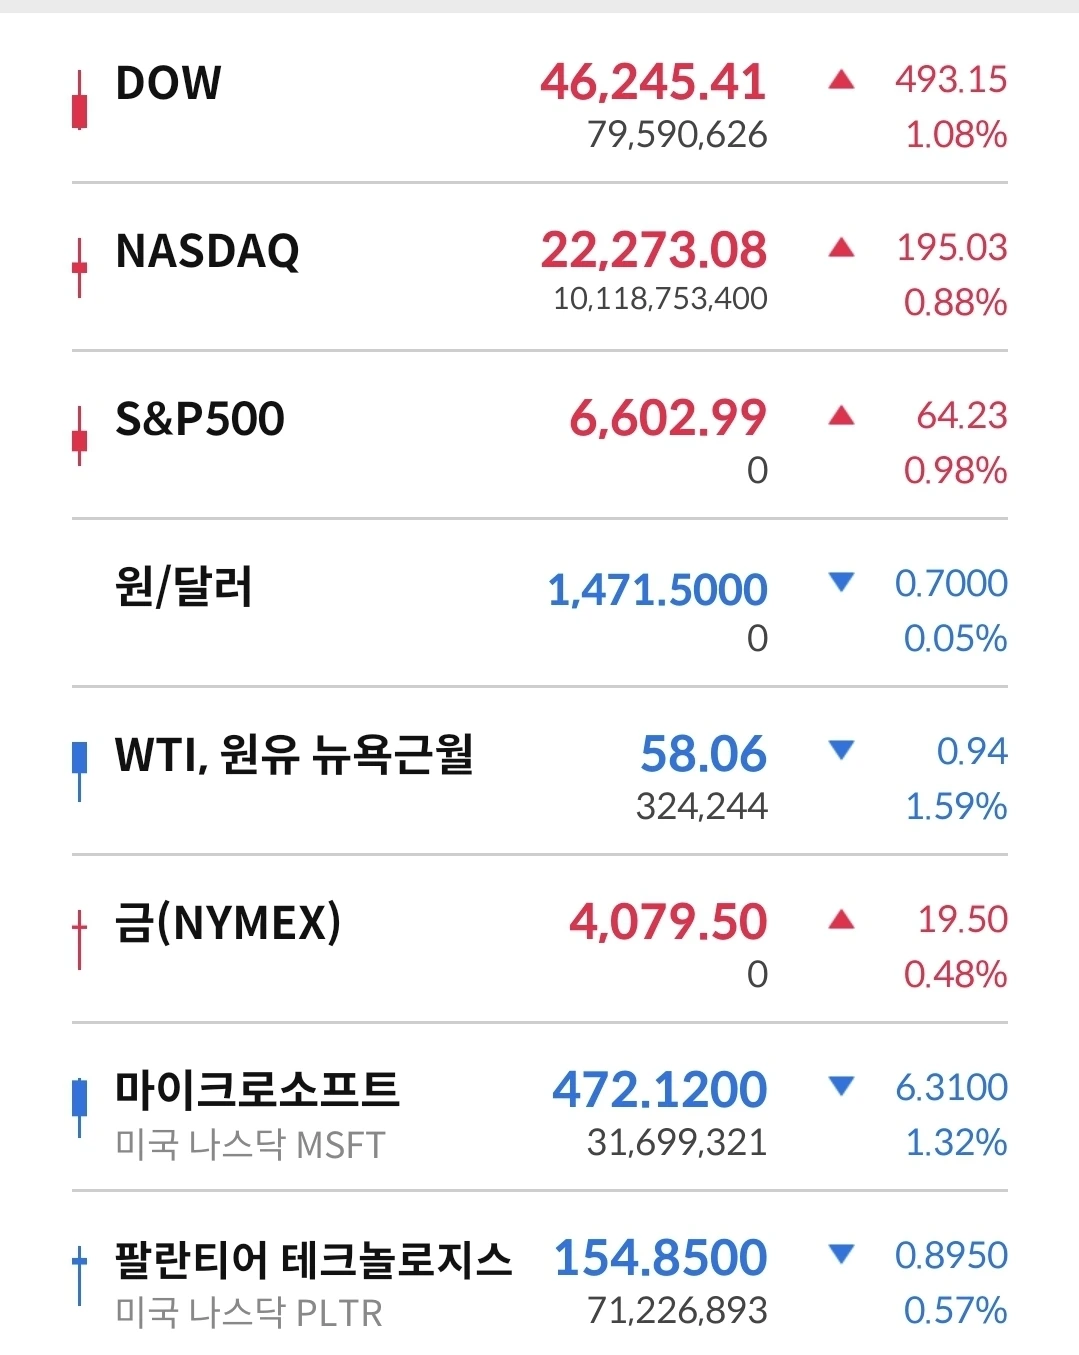Open the 원/달러 exchange rate entry

tap(540, 603)
